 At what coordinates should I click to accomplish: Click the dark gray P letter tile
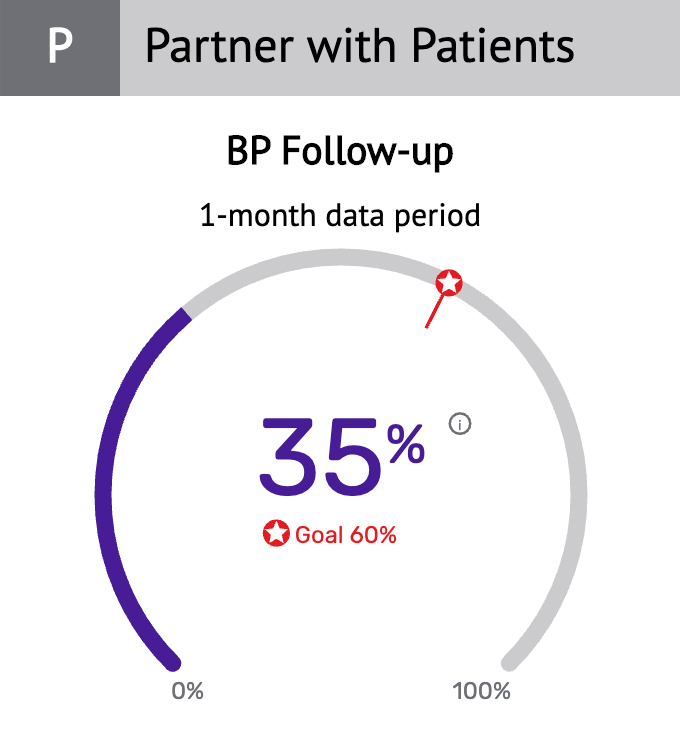[x=60, y=48]
